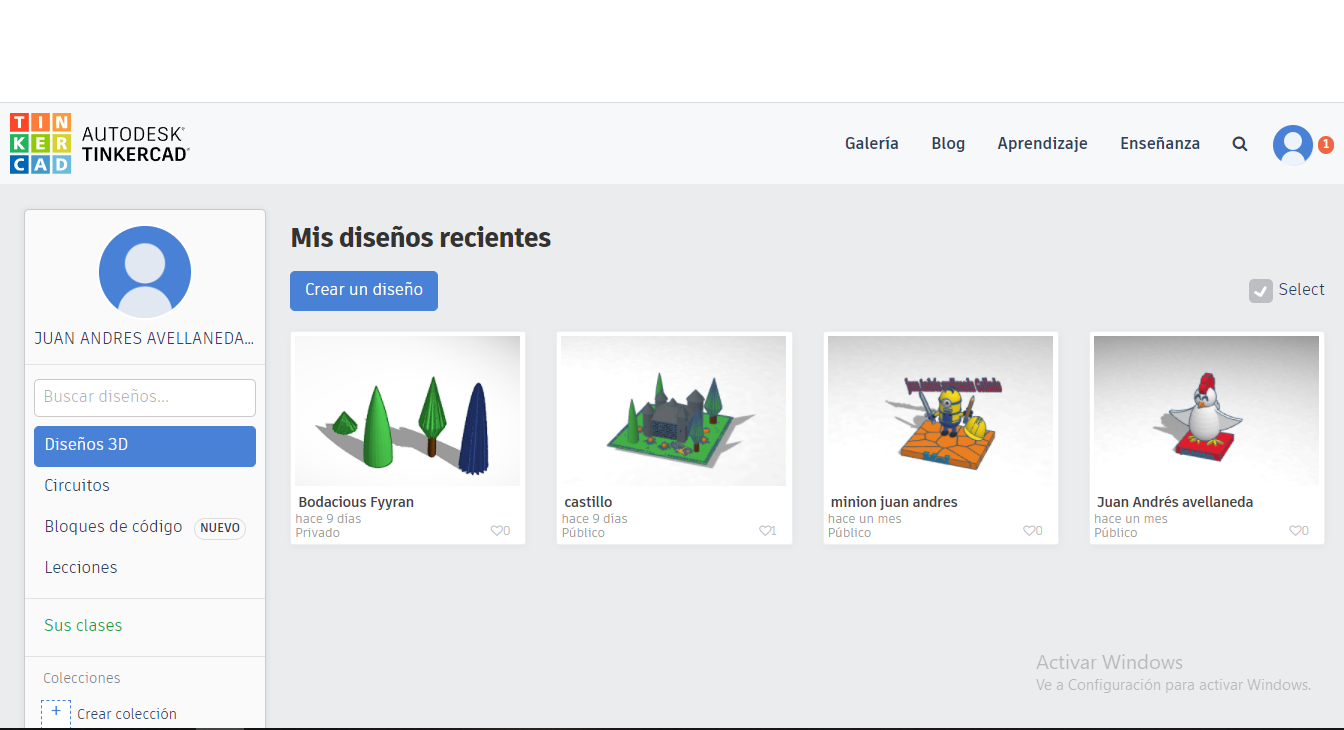The width and height of the screenshot is (1344, 730).
Task: Click the Privado label on Bodacious Fyyran
Action: [x=318, y=533]
